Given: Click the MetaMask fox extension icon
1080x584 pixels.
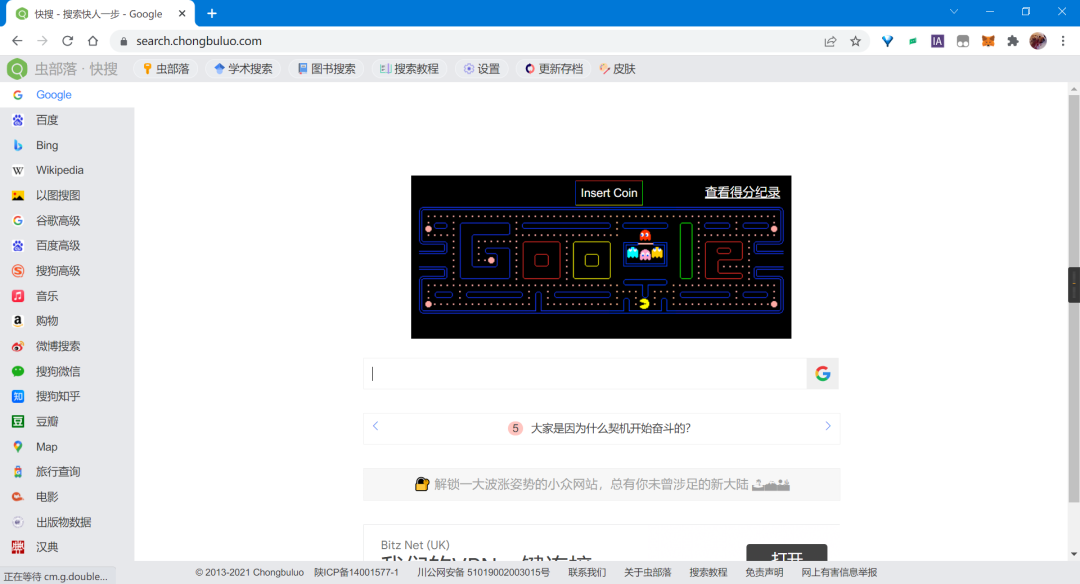Looking at the screenshot, I should pos(988,41).
